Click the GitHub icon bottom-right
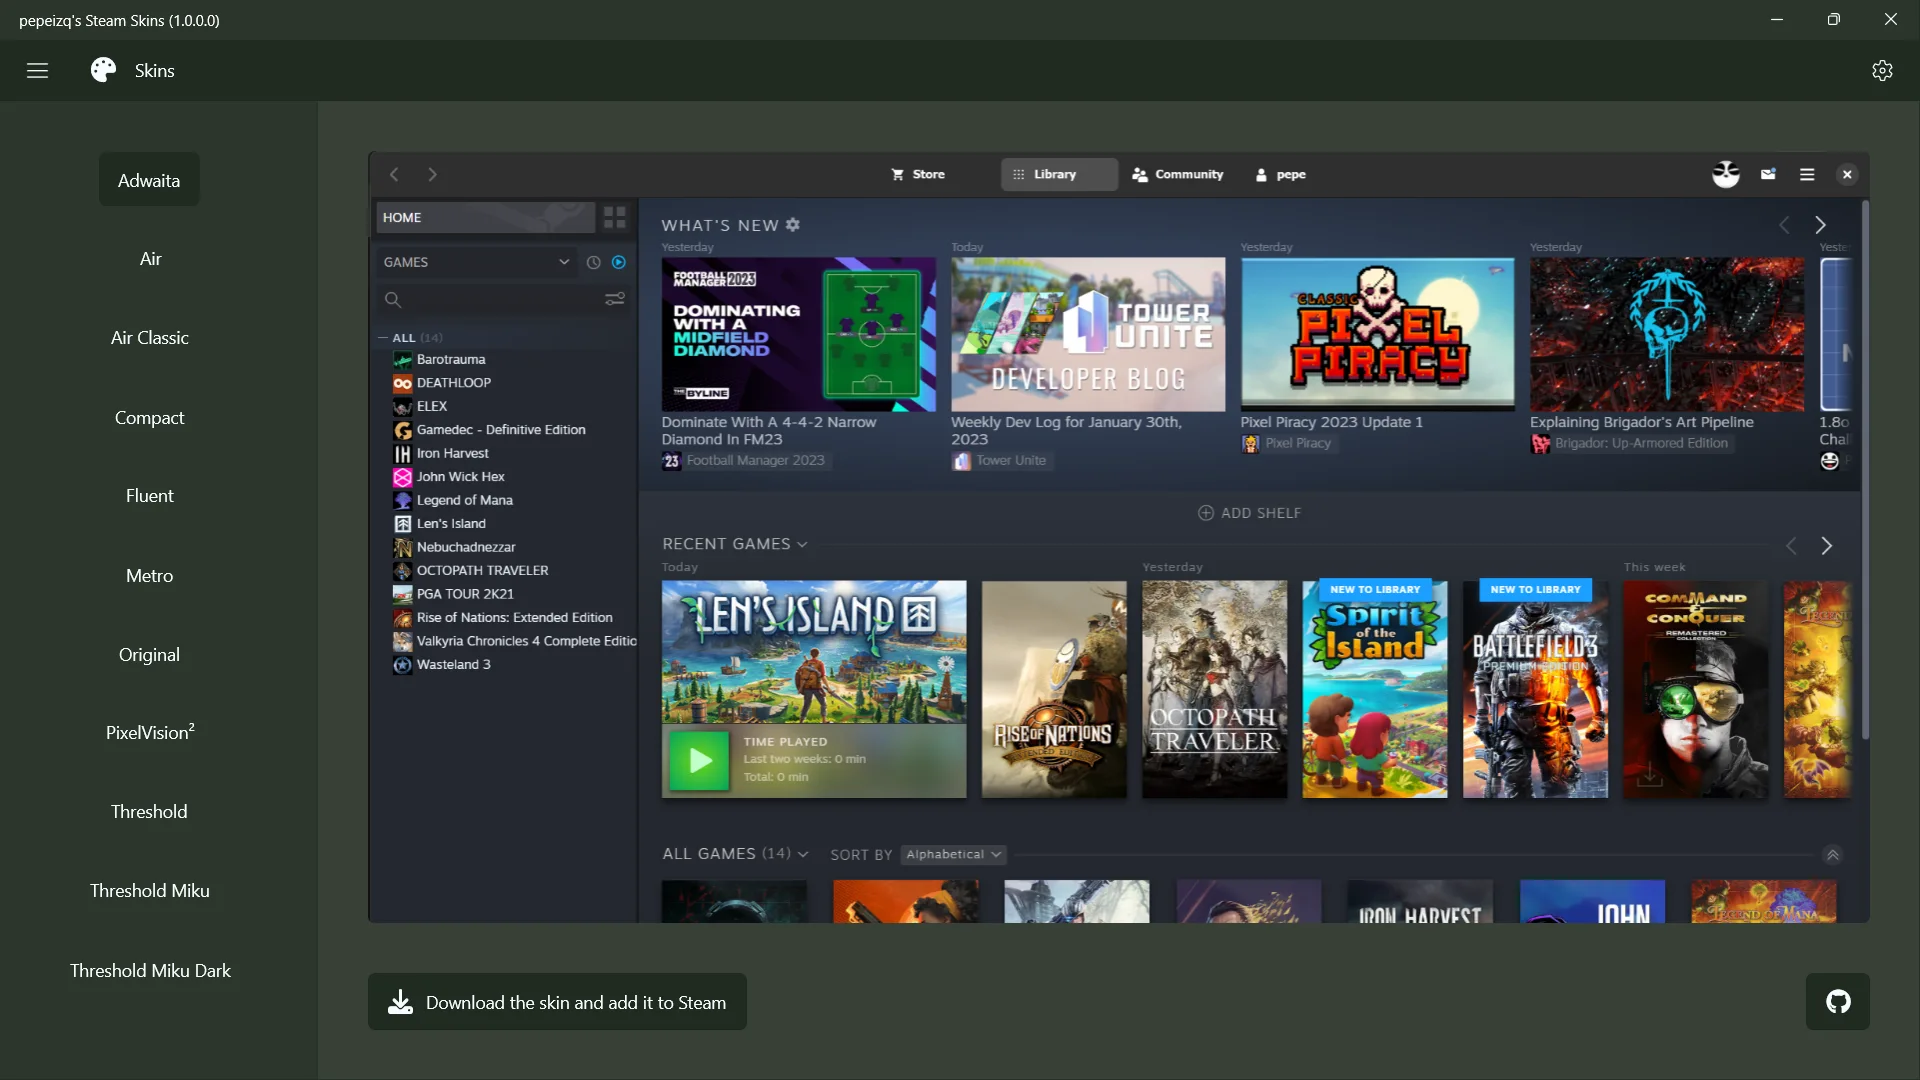 [1838, 1001]
